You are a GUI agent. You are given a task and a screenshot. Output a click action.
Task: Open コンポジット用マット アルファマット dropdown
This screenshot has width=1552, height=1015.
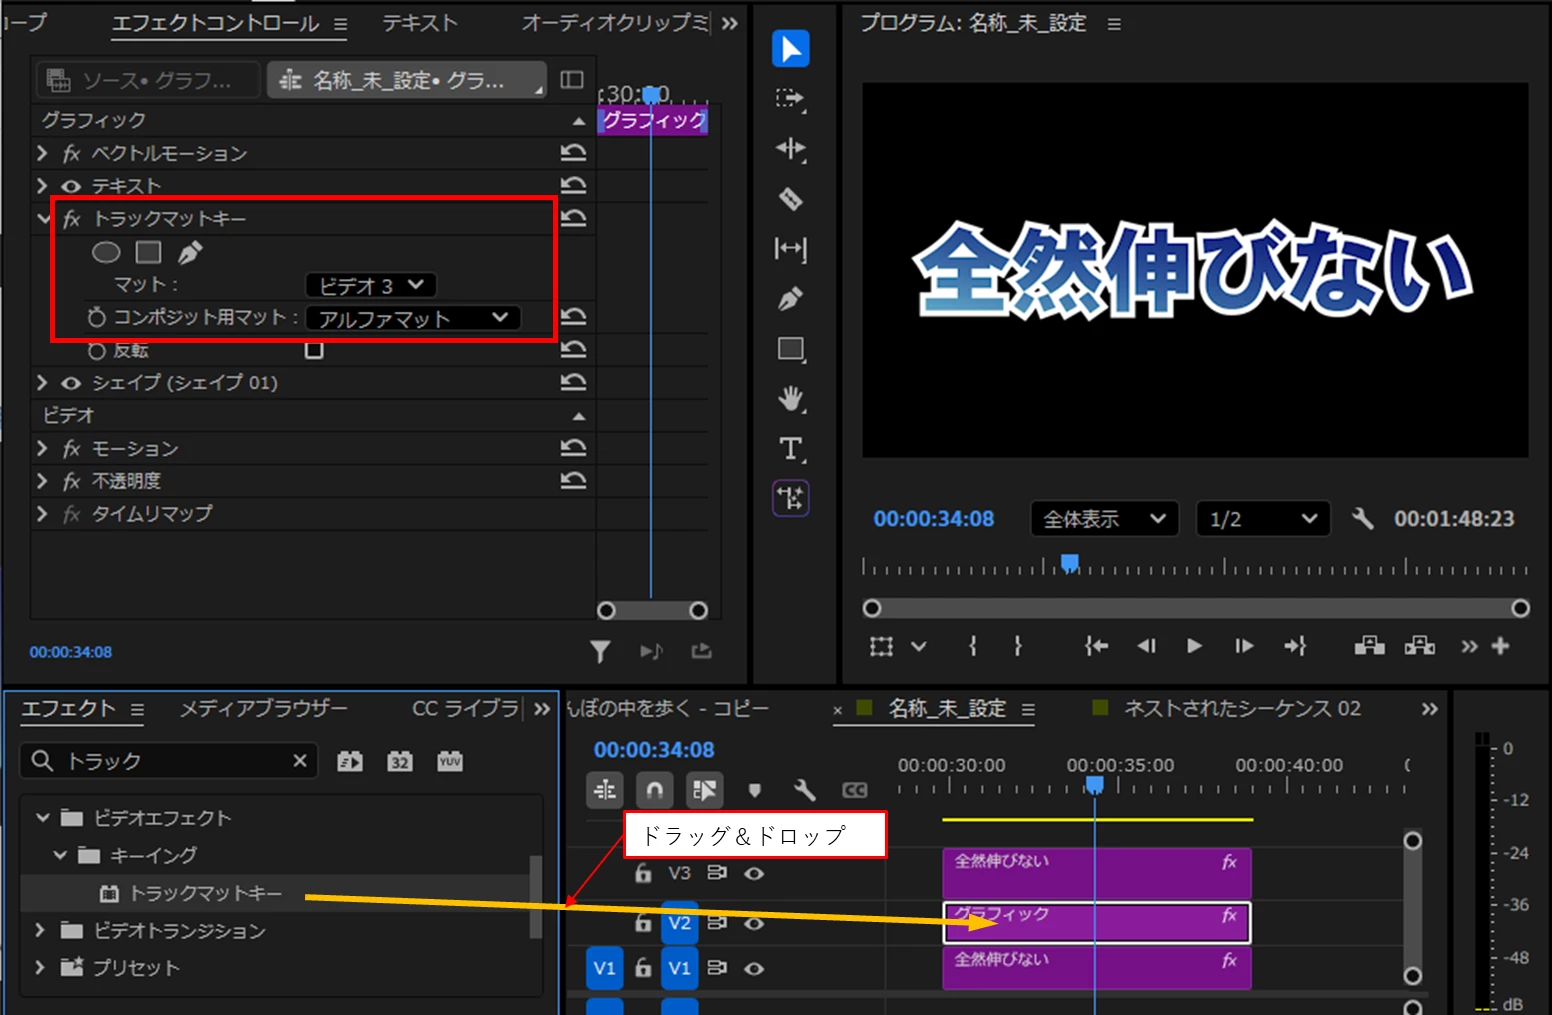click(x=414, y=318)
